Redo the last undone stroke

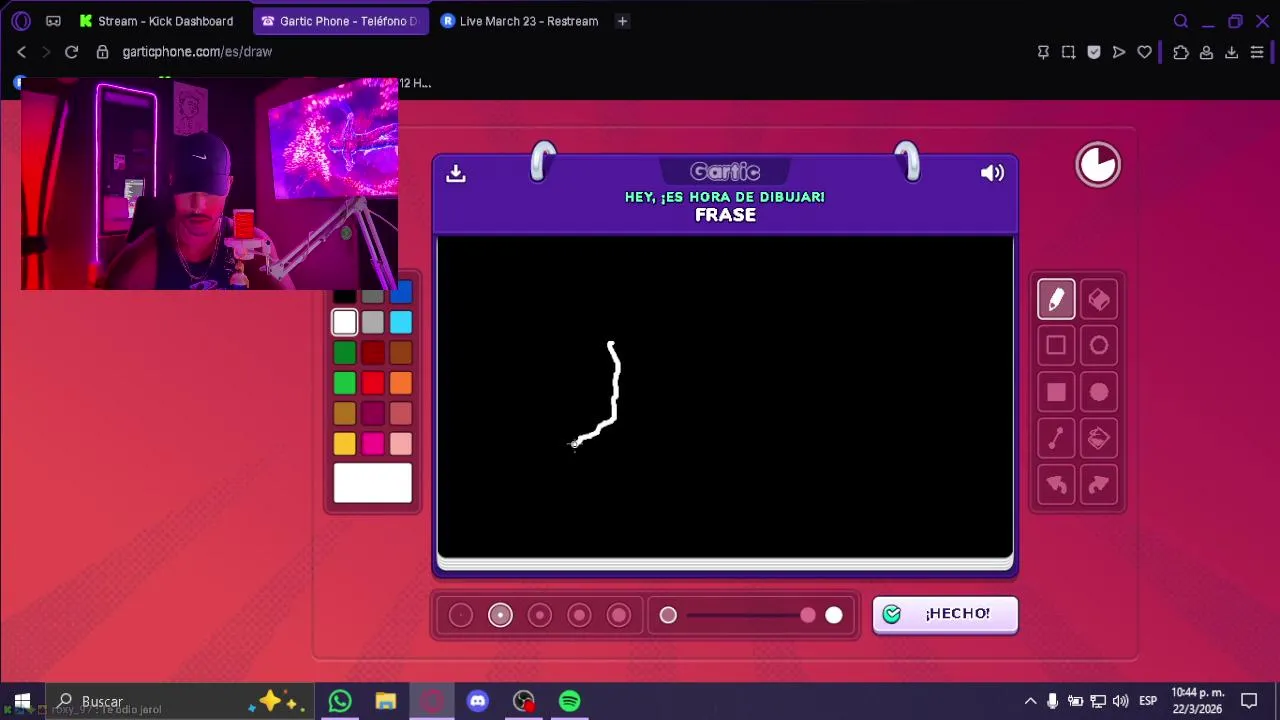(1099, 485)
